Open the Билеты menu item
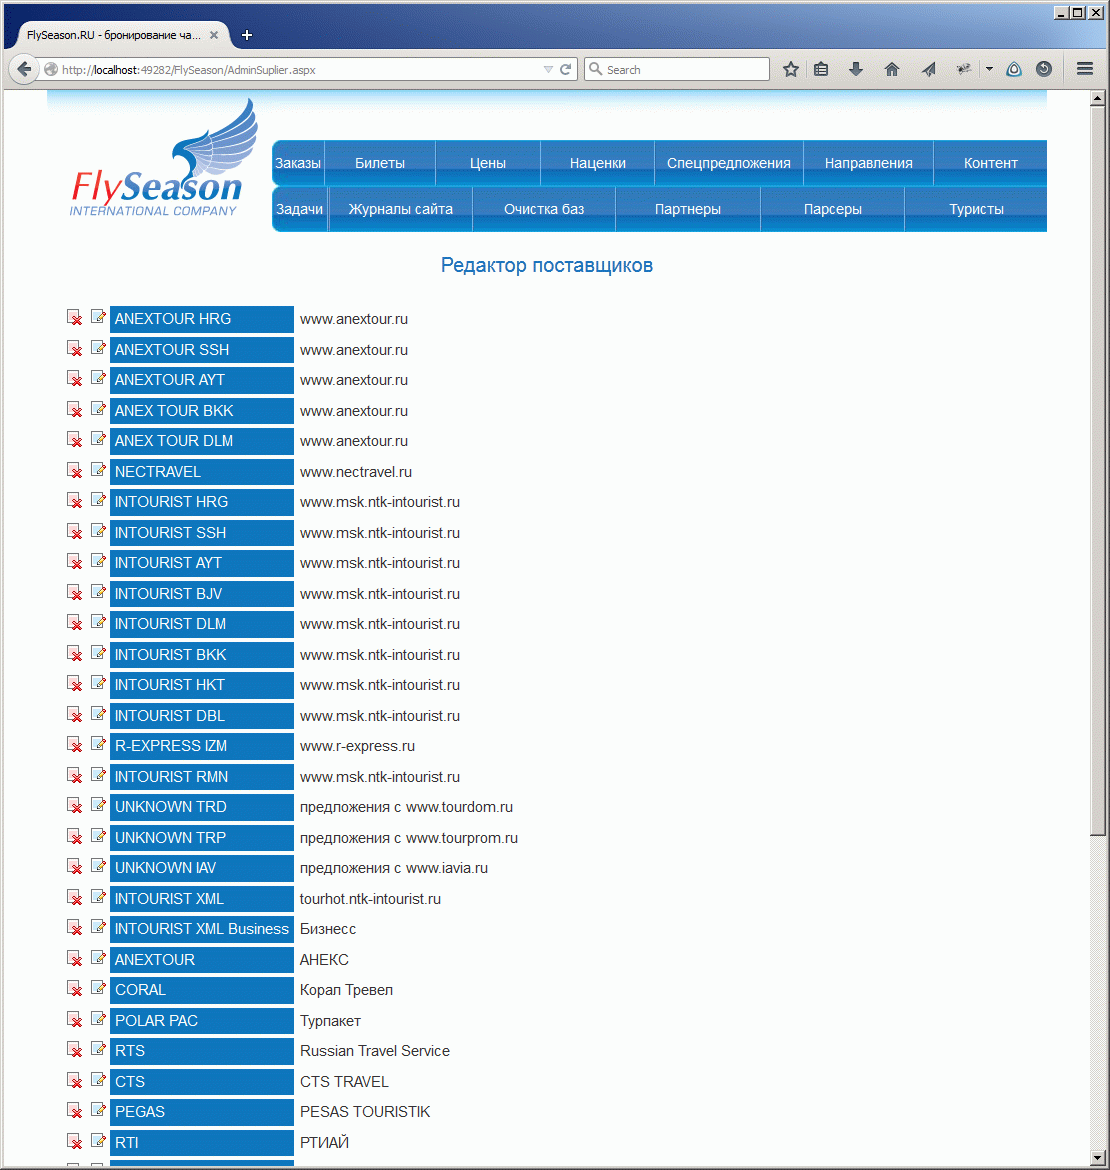The width and height of the screenshot is (1110, 1170). pos(380,163)
